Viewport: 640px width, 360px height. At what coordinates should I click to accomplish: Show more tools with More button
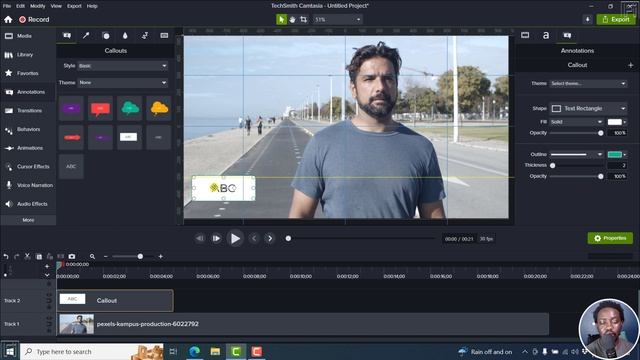pos(28,220)
